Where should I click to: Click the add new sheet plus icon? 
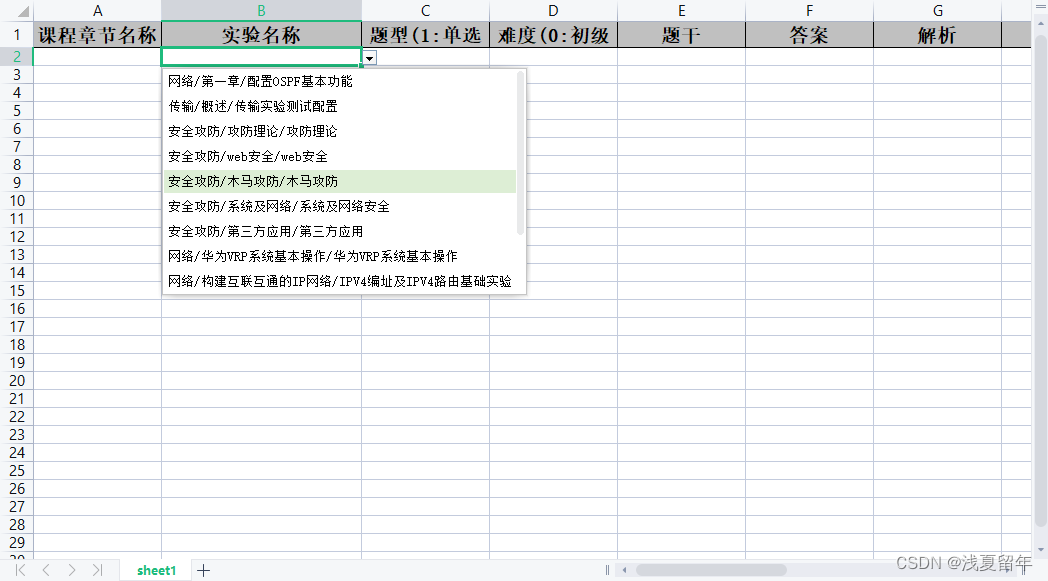pos(203,569)
